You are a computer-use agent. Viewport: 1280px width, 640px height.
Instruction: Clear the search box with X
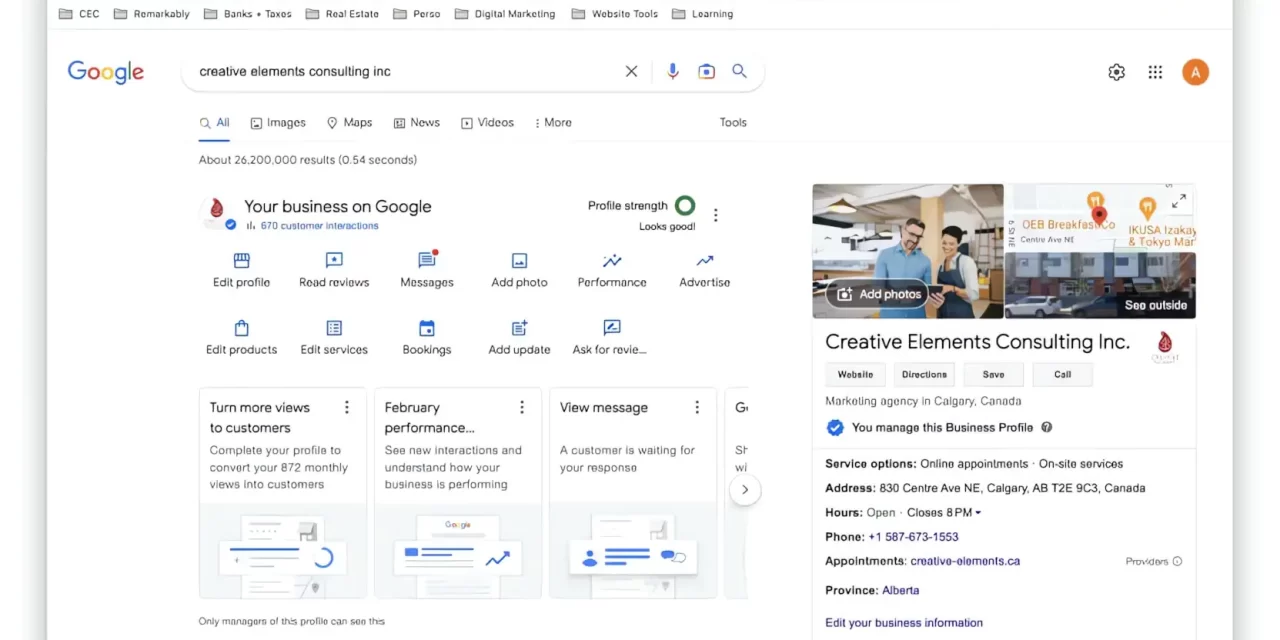click(x=631, y=71)
